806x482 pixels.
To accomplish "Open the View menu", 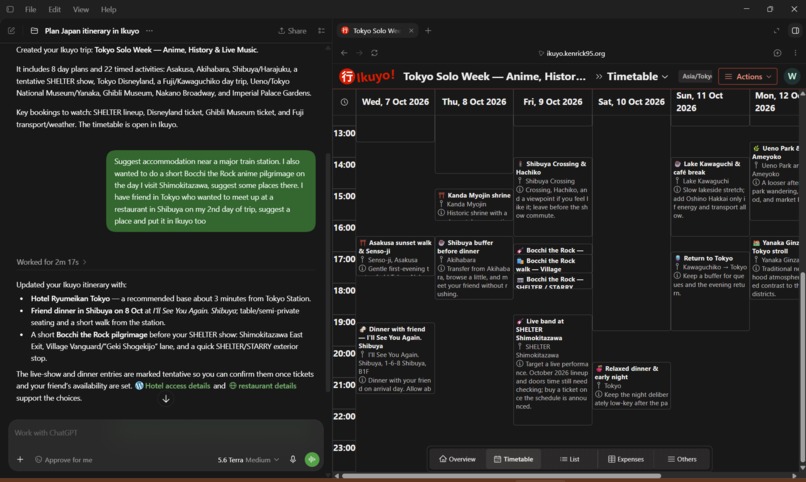I will point(81,9).
